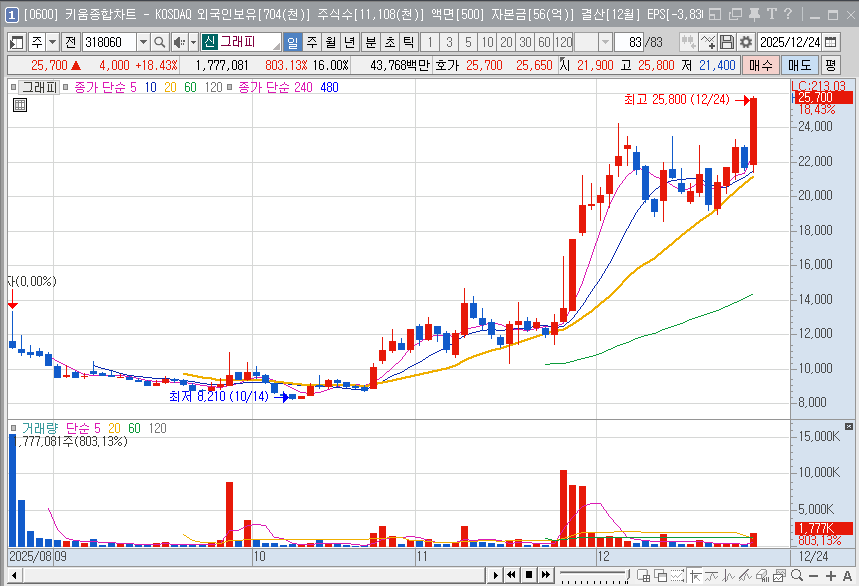
Task: Click the chart zoom magnifier at bottom
Action: pyautogui.click(x=797, y=575)
